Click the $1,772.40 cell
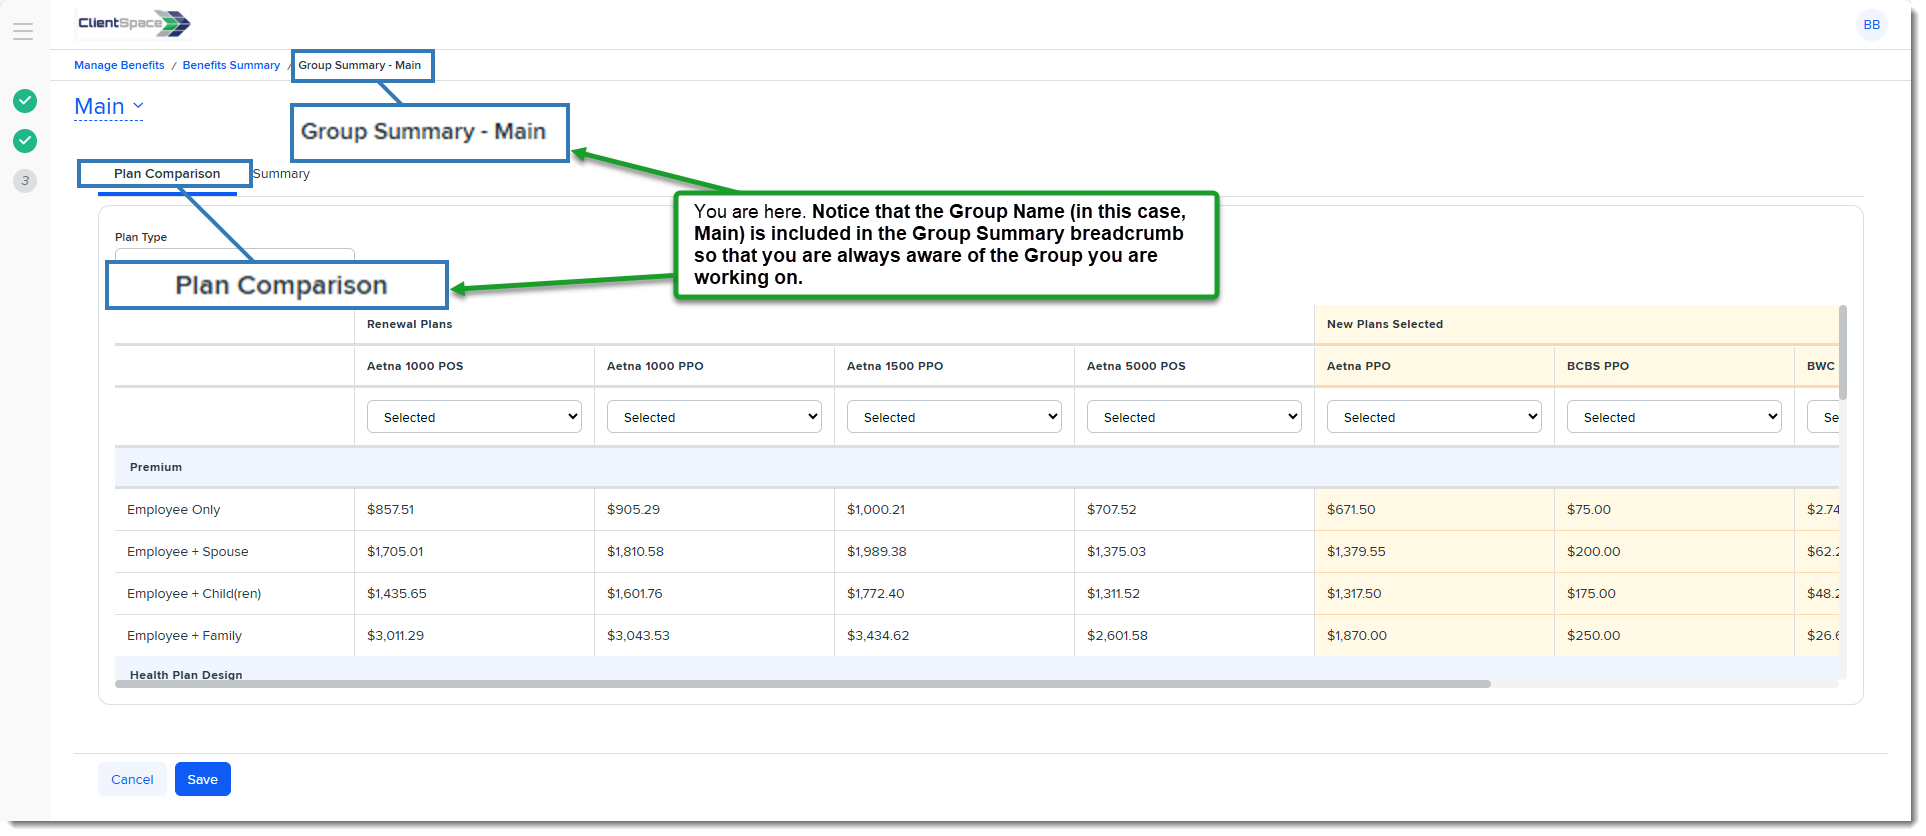Viewport: 1926px width, 836px height. click(x=954, y=594)
